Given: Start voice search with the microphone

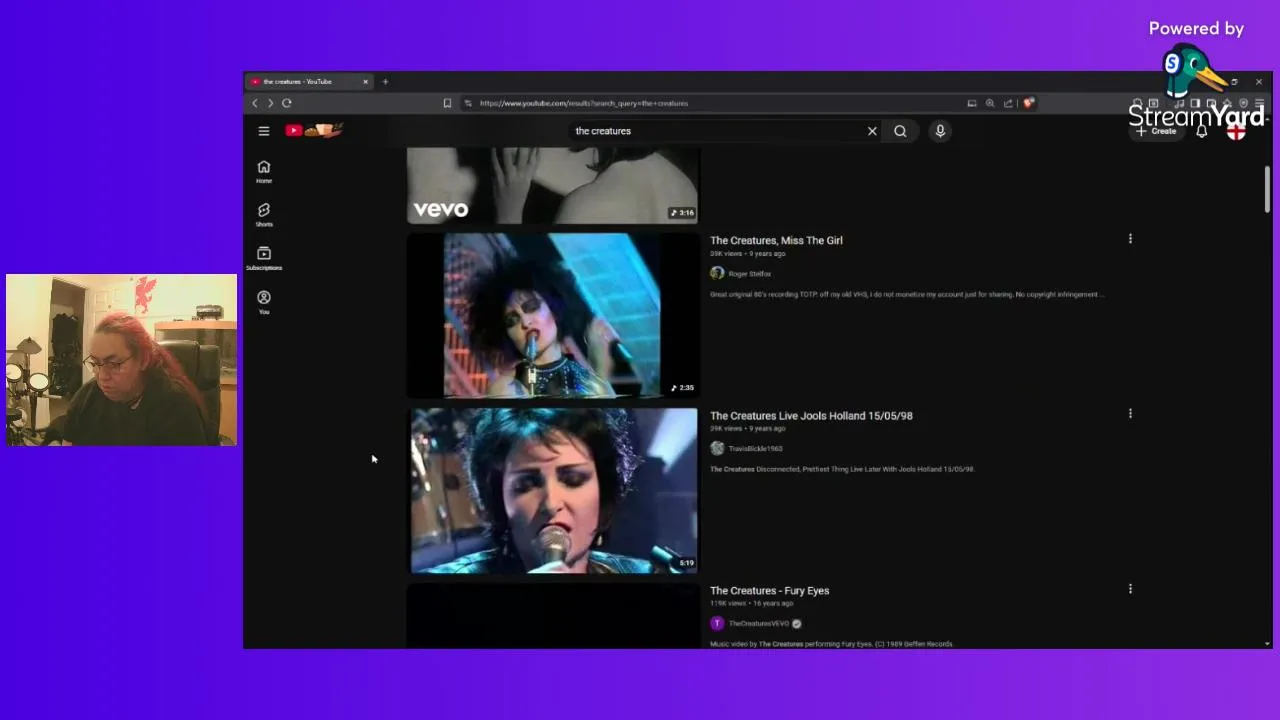Looking at the screenshot, I should [x=940, y=131].
